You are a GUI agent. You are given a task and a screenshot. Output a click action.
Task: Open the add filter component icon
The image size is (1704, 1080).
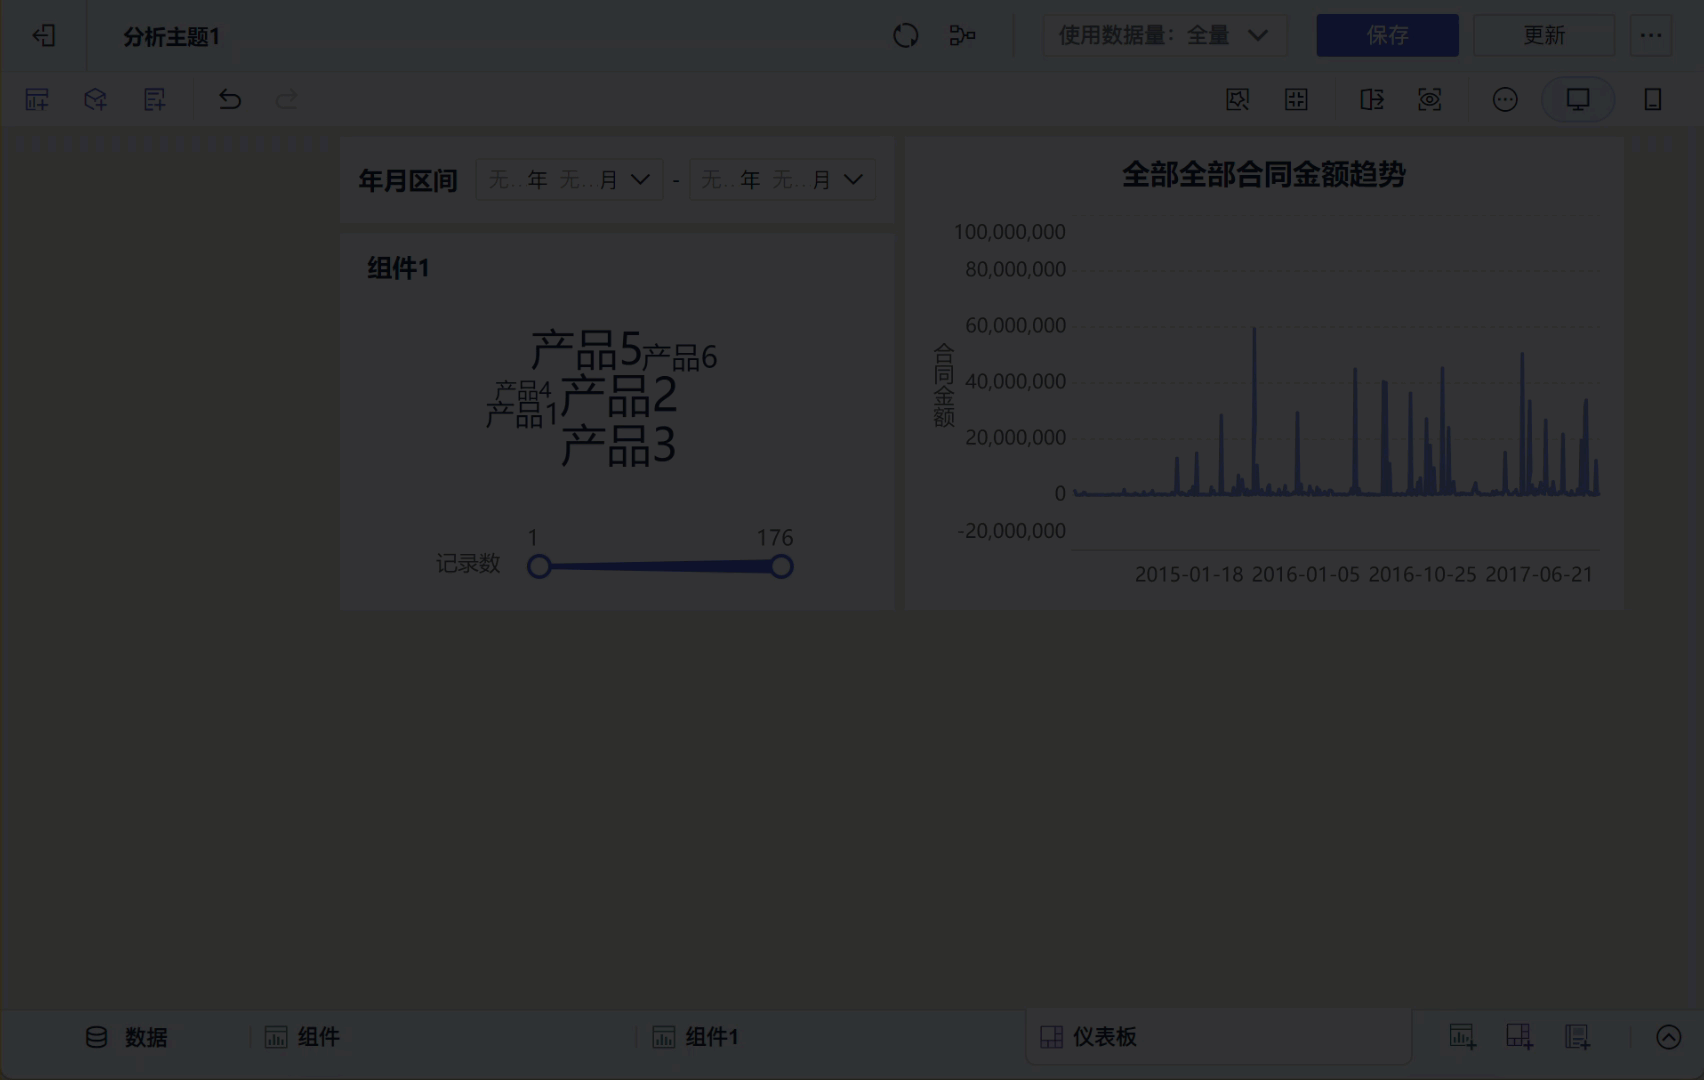(154, 100)
